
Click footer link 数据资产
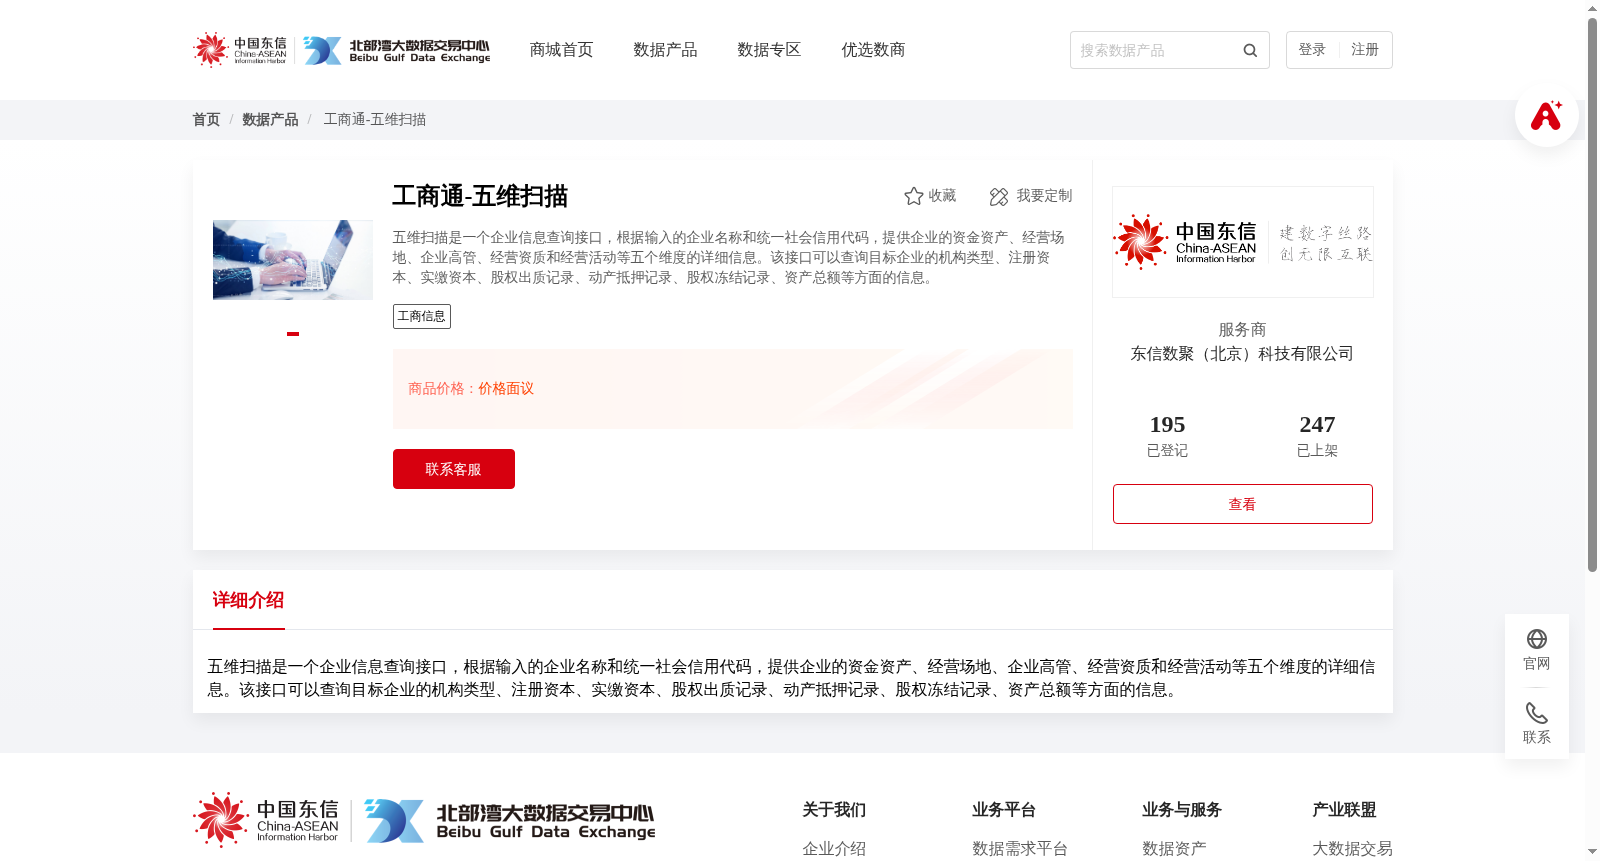coord(1174,849)
